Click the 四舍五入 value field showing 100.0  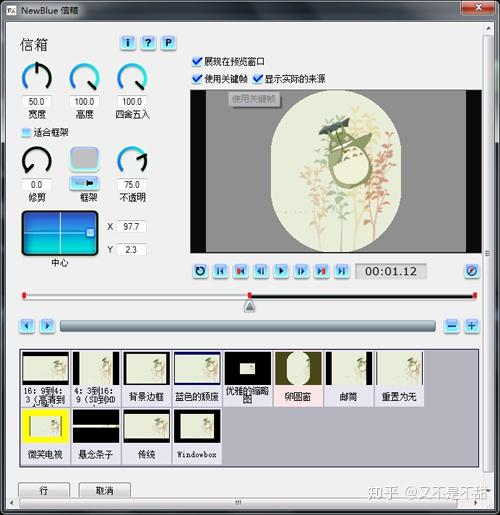pos(132,101)
